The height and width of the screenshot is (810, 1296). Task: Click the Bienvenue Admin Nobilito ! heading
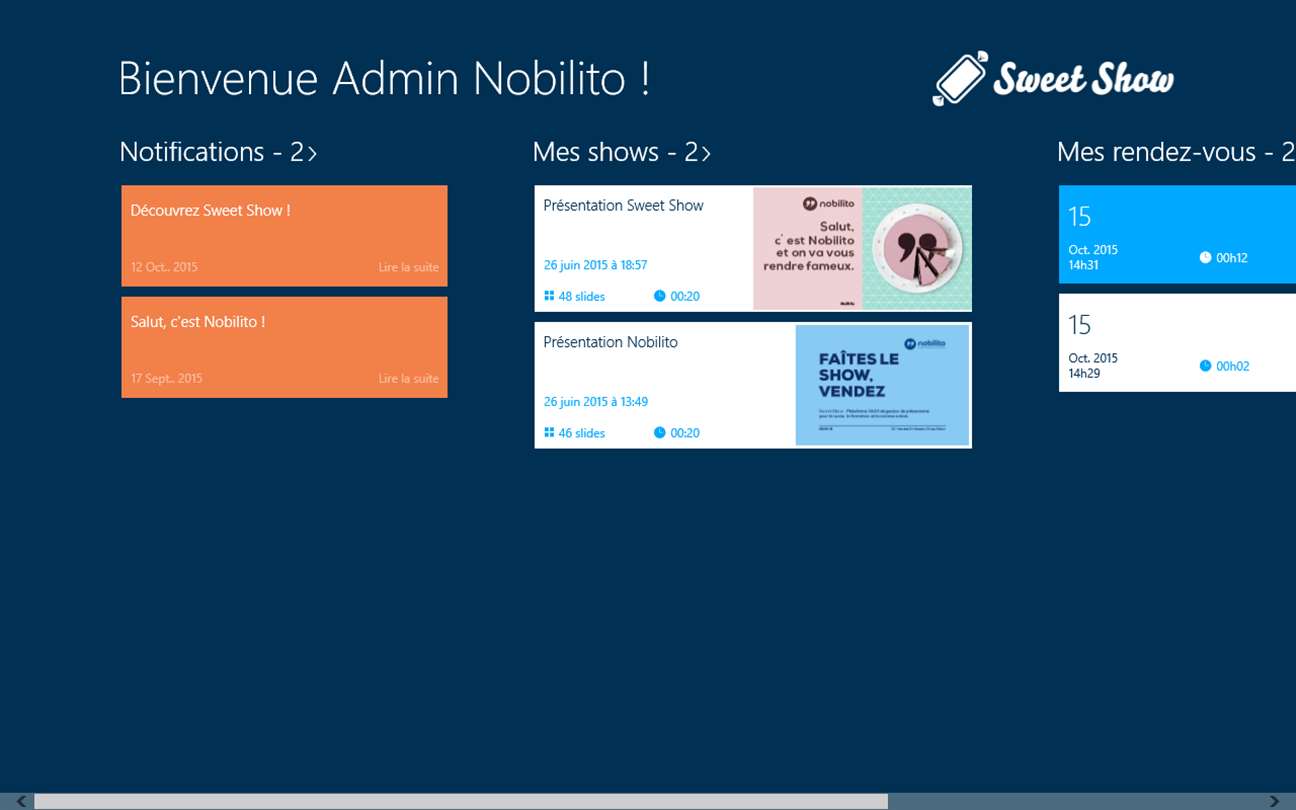384,78
